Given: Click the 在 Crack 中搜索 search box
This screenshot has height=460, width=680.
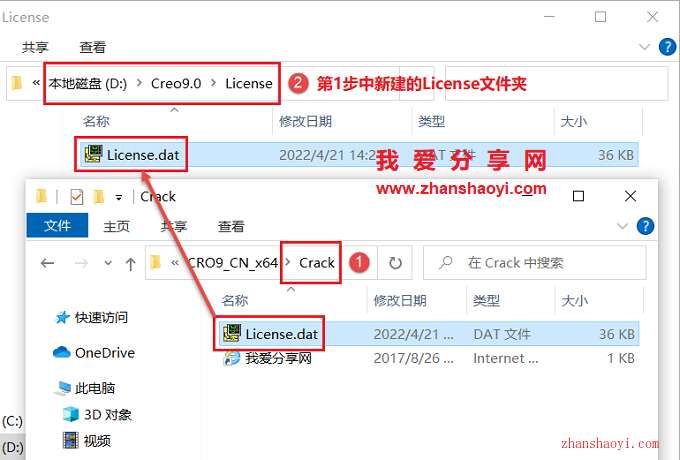Looking at the screenshot, I should click(534, 263).
